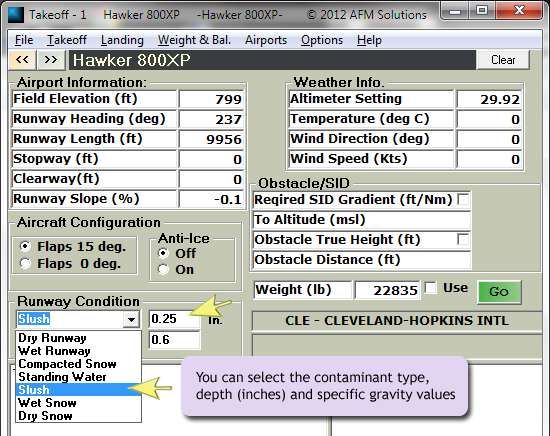The width and height of the screenshot is (550, 436).
Task: Click the Clearway value field
Action: pyautogui.click(x=212, y=179)
